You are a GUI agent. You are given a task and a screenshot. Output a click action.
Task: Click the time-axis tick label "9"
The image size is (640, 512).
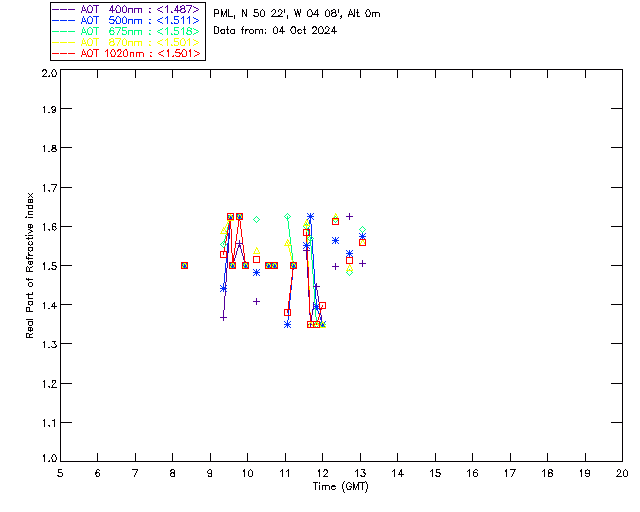click(210, 473)
